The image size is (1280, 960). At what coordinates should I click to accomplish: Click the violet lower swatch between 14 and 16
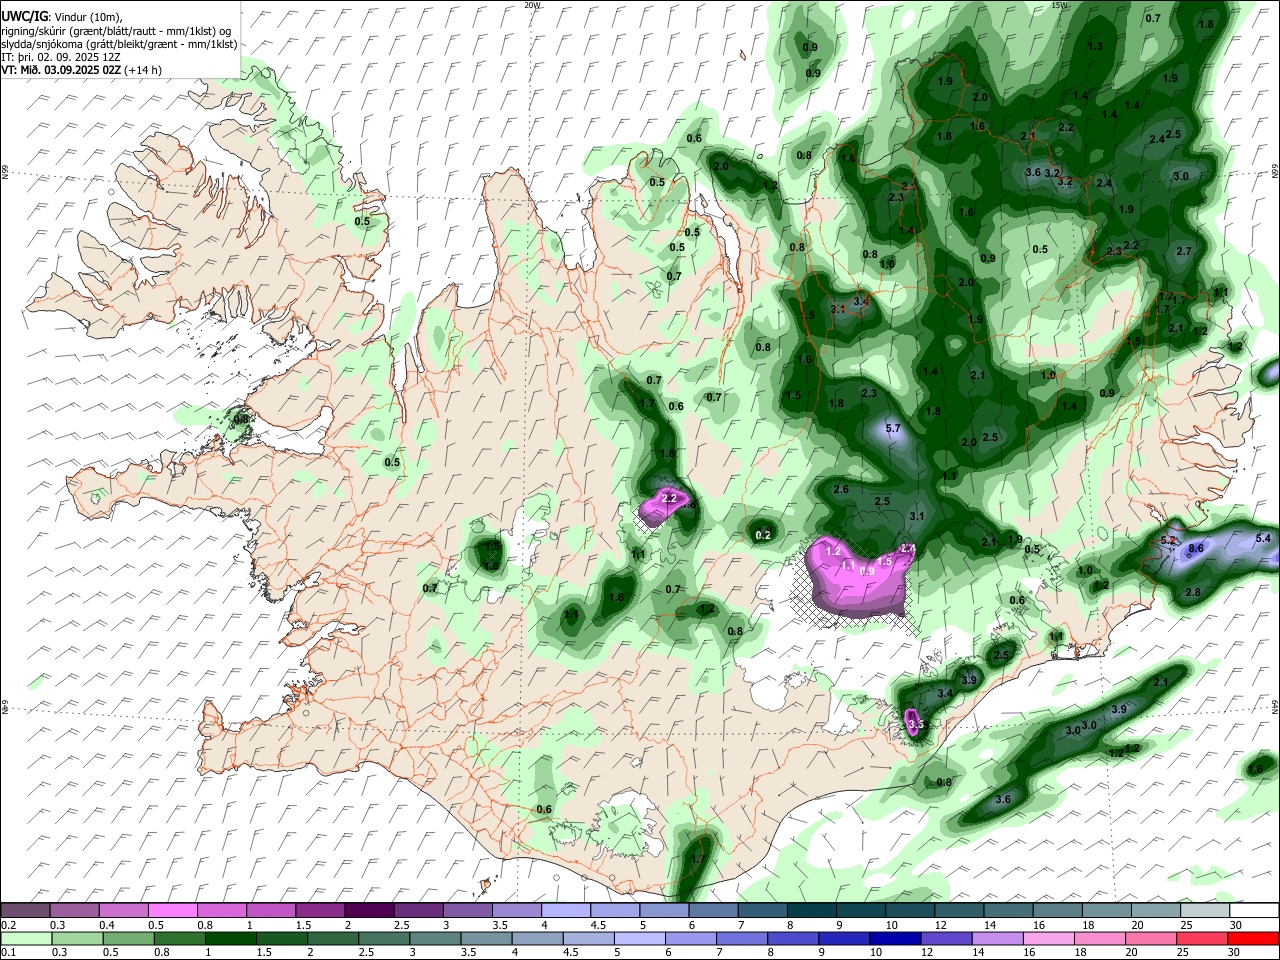996,938
